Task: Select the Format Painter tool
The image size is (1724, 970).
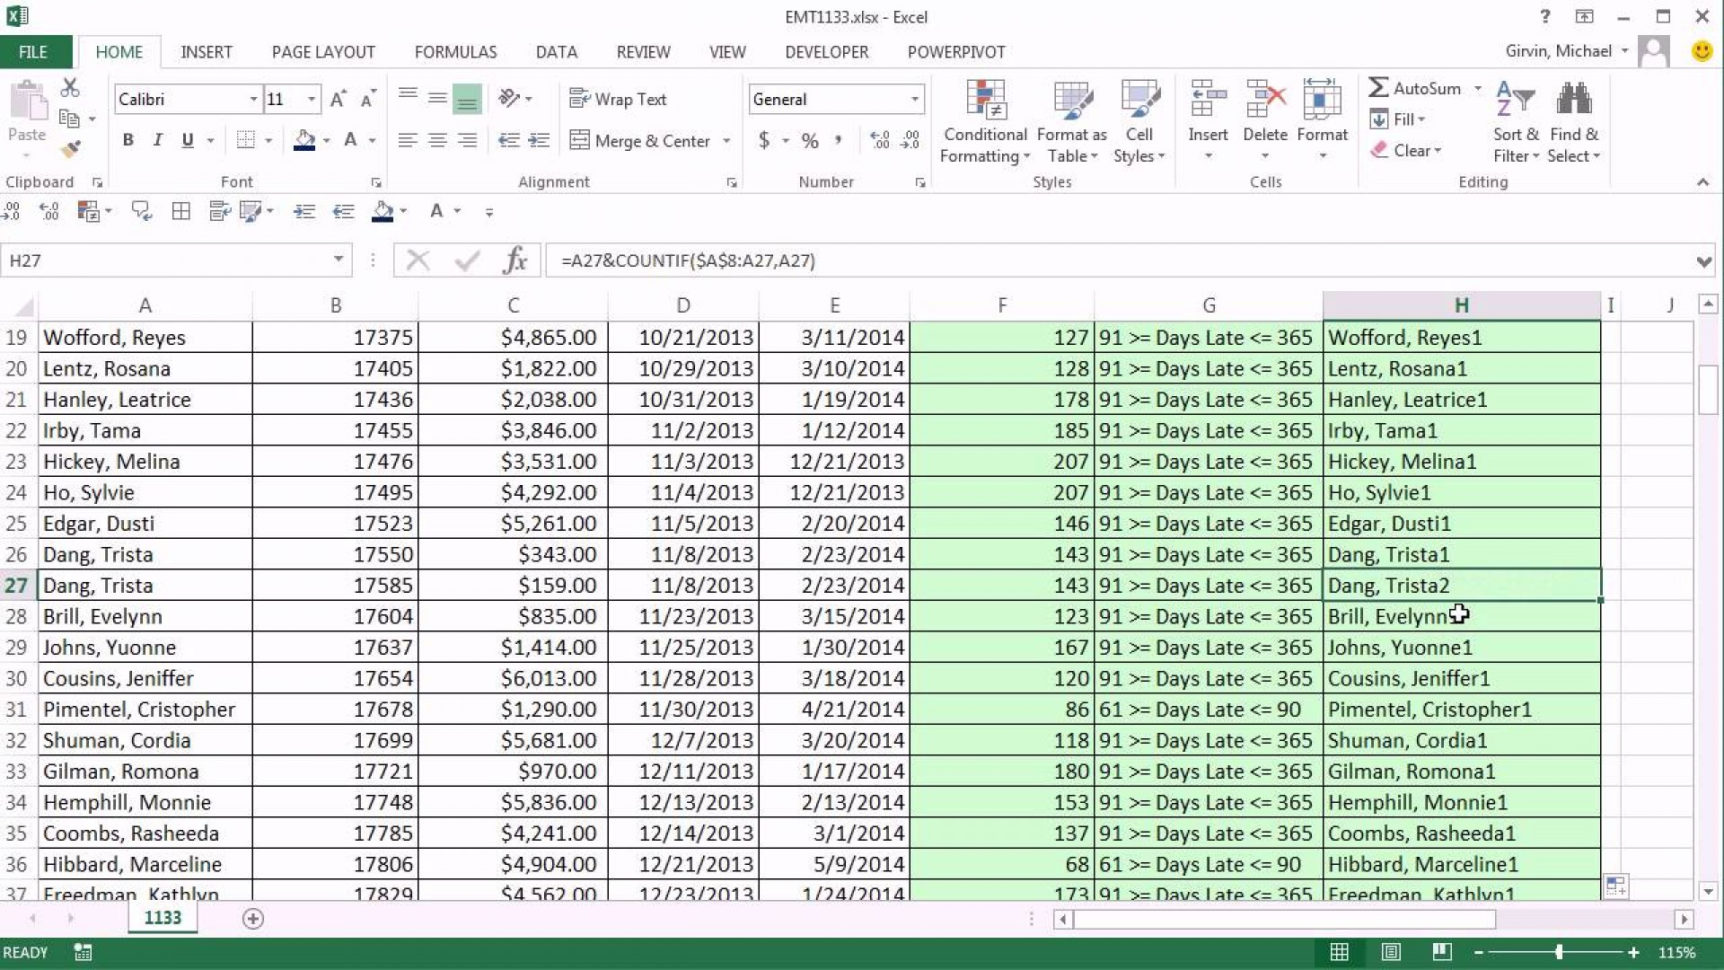Action: pyautogui.click(x=69, y=148)
